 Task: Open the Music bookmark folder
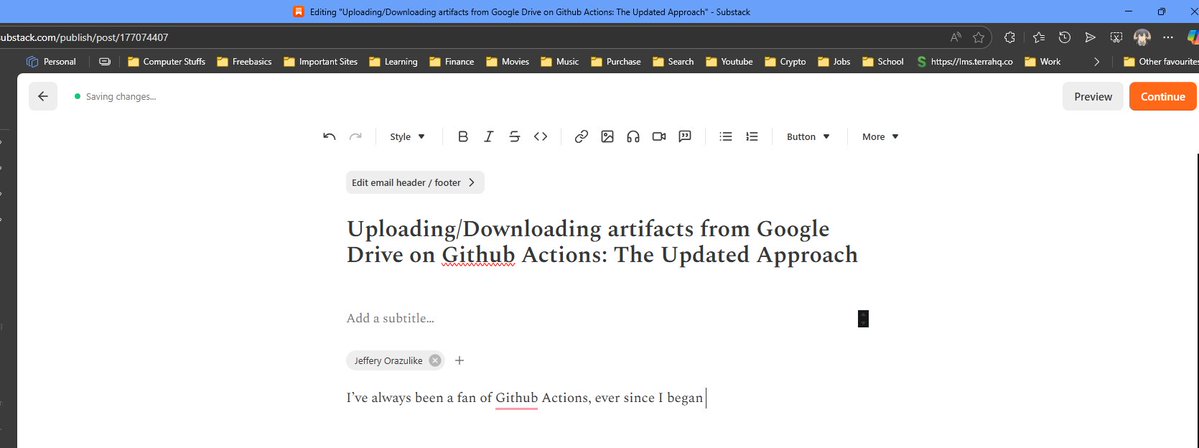click(560, 62)
